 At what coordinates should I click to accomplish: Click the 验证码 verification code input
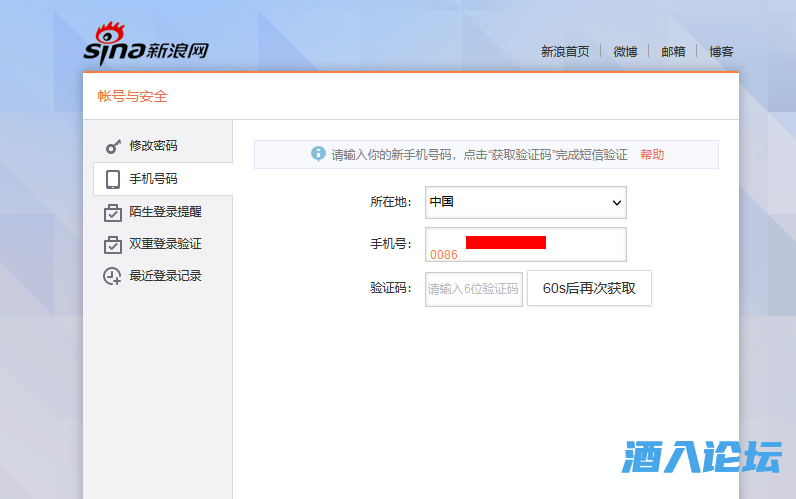(x=473, y=289)
